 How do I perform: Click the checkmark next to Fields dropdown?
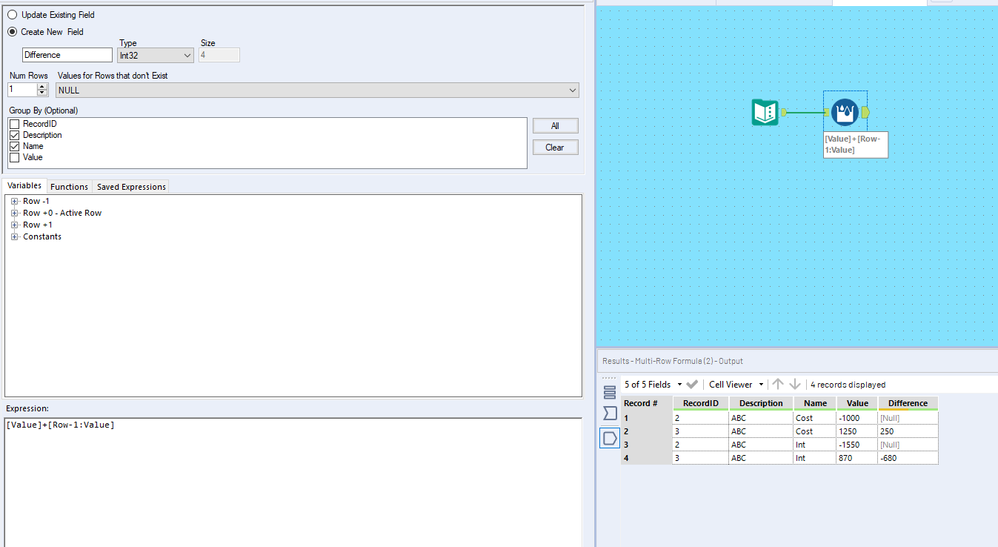coord(692,385)
